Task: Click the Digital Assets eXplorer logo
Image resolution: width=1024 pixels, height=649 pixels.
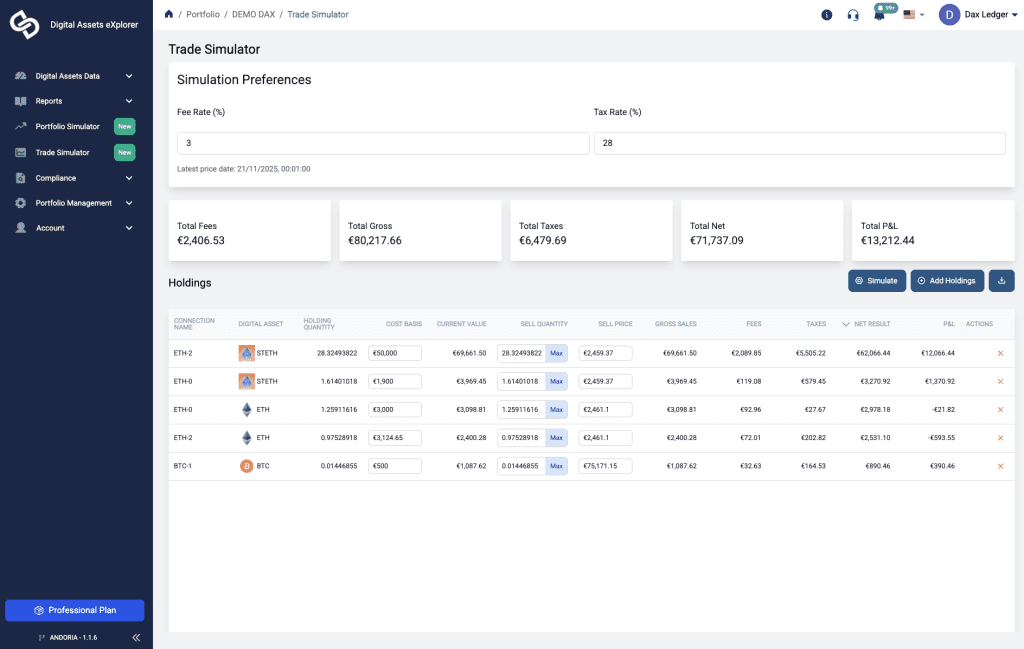Action: (25, 25)
